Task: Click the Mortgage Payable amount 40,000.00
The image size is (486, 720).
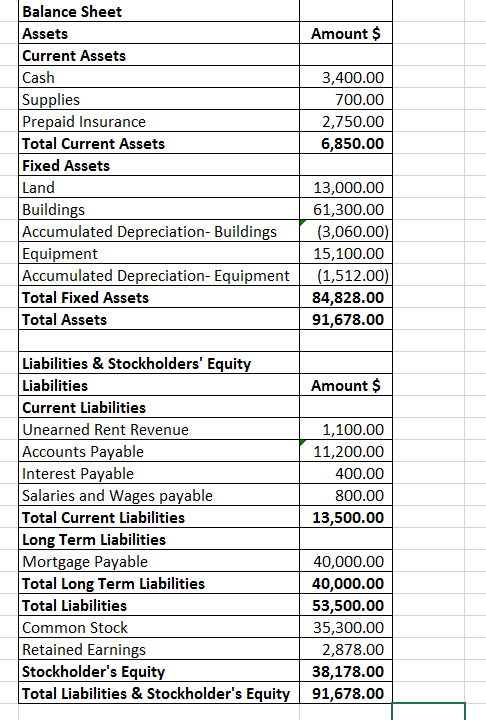Action: click(346, 561)
